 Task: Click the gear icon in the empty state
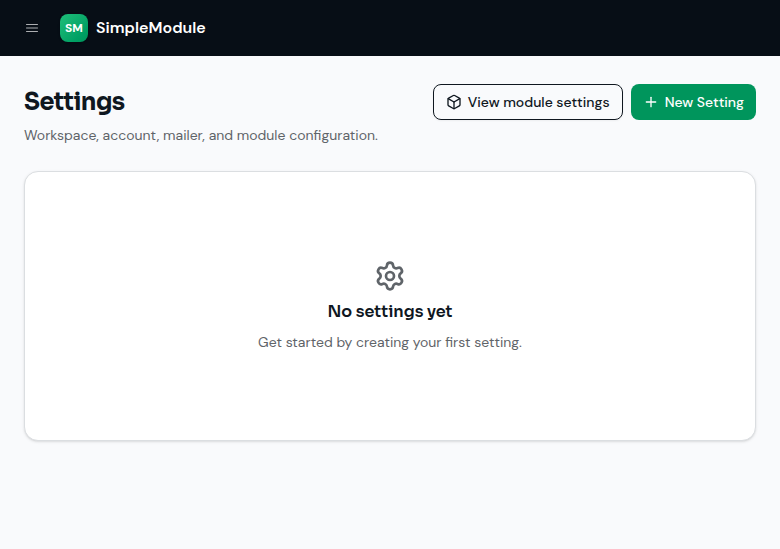(390, 275)
